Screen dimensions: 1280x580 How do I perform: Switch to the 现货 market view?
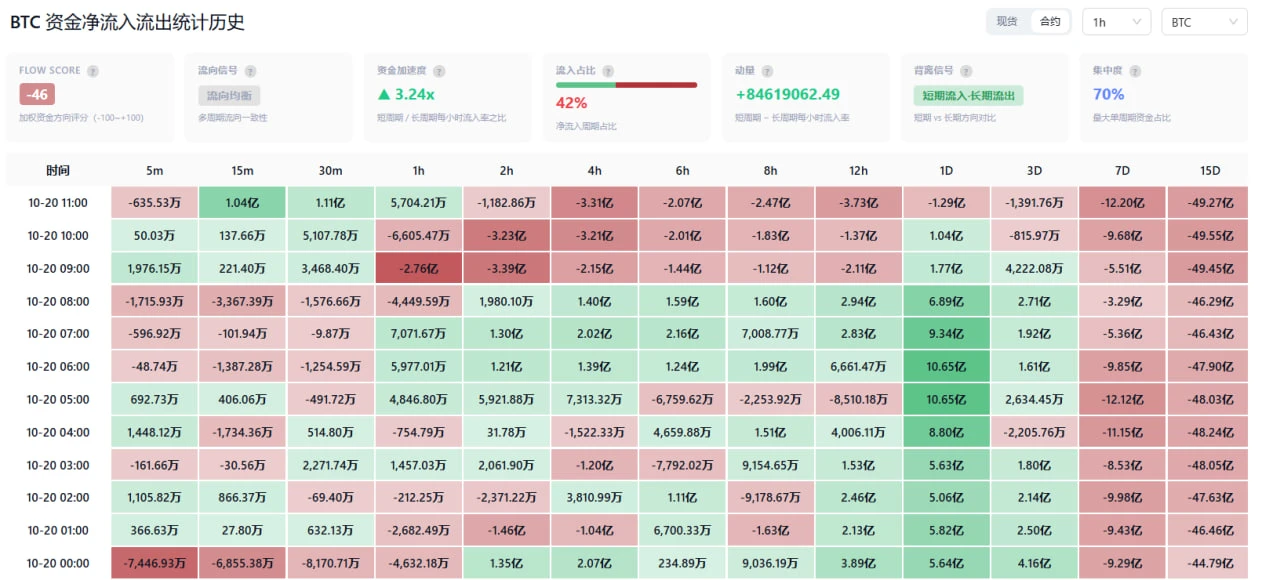[1007, 22]
